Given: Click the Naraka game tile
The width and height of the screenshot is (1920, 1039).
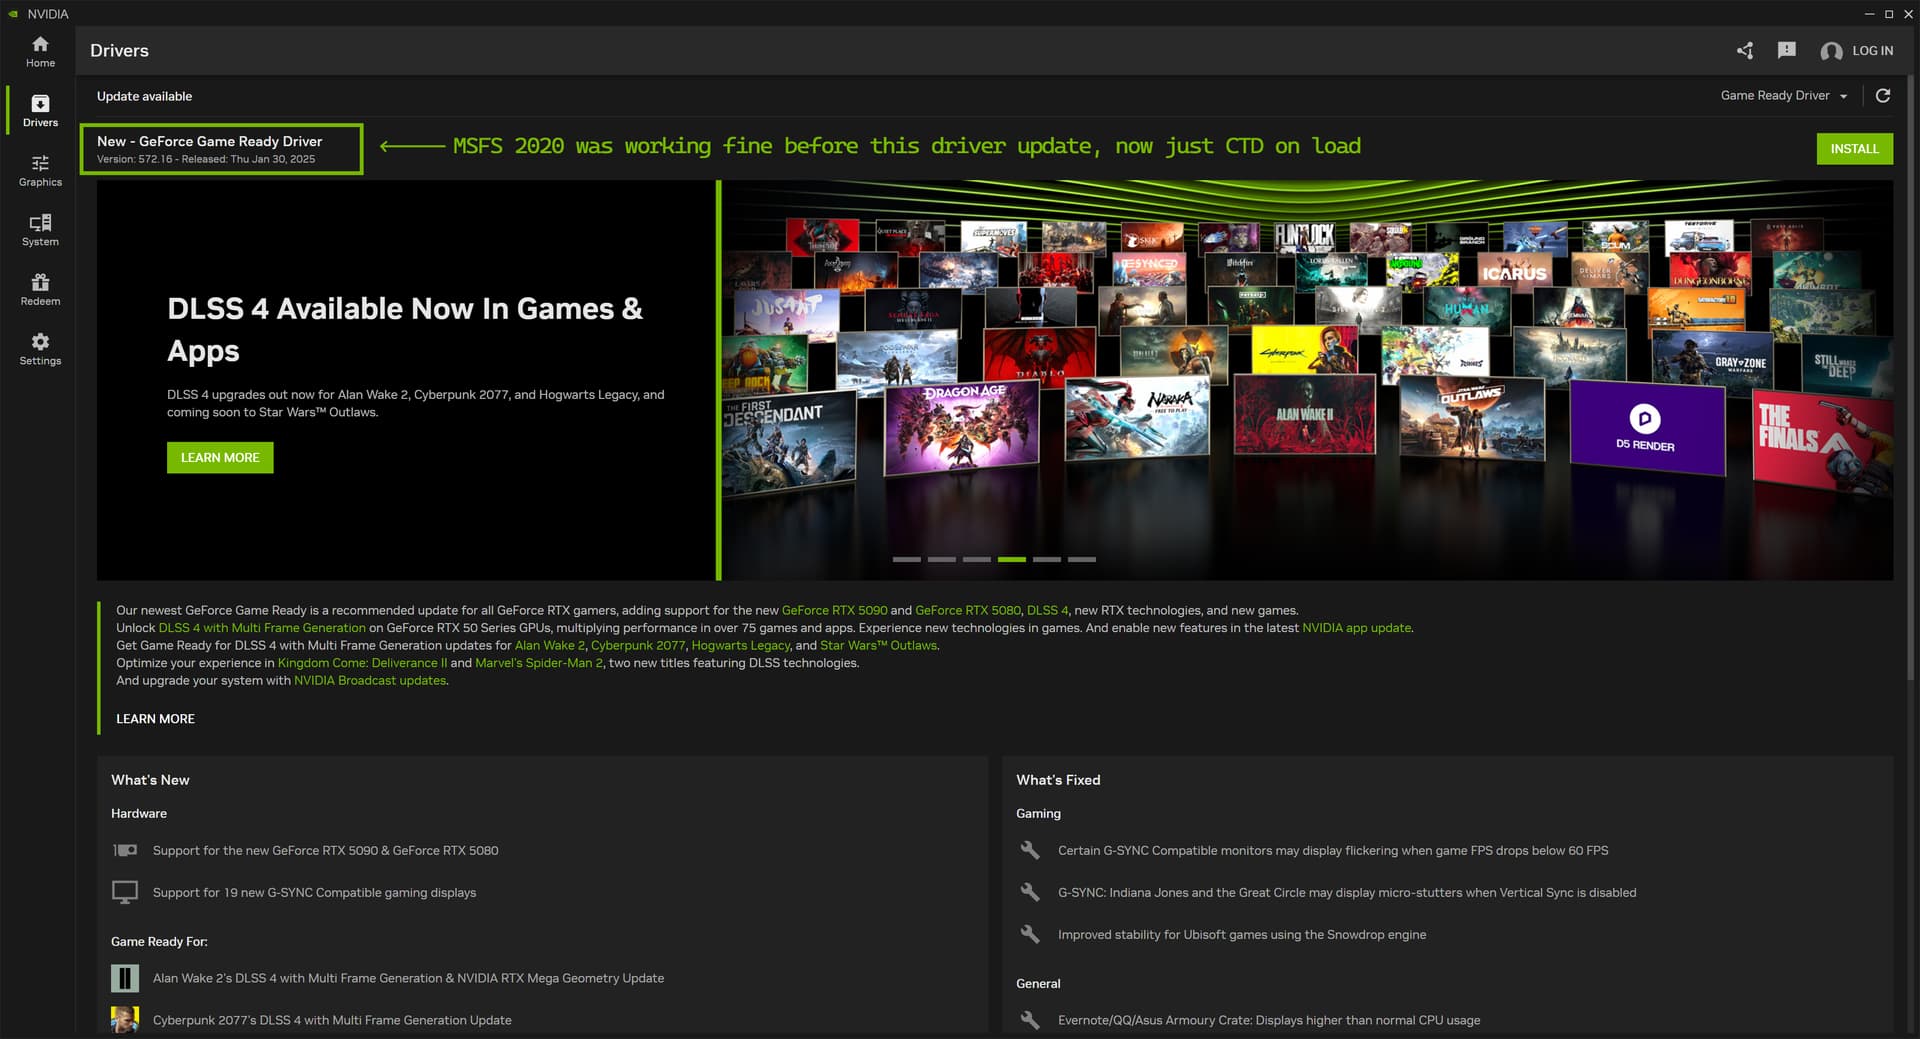Looking at the screenshot, I should 1138,420.
